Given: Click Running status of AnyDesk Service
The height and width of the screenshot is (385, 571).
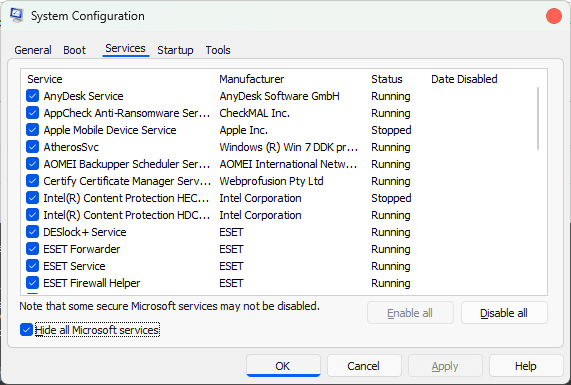Looking at the screenshot, I should pos(391,96).
